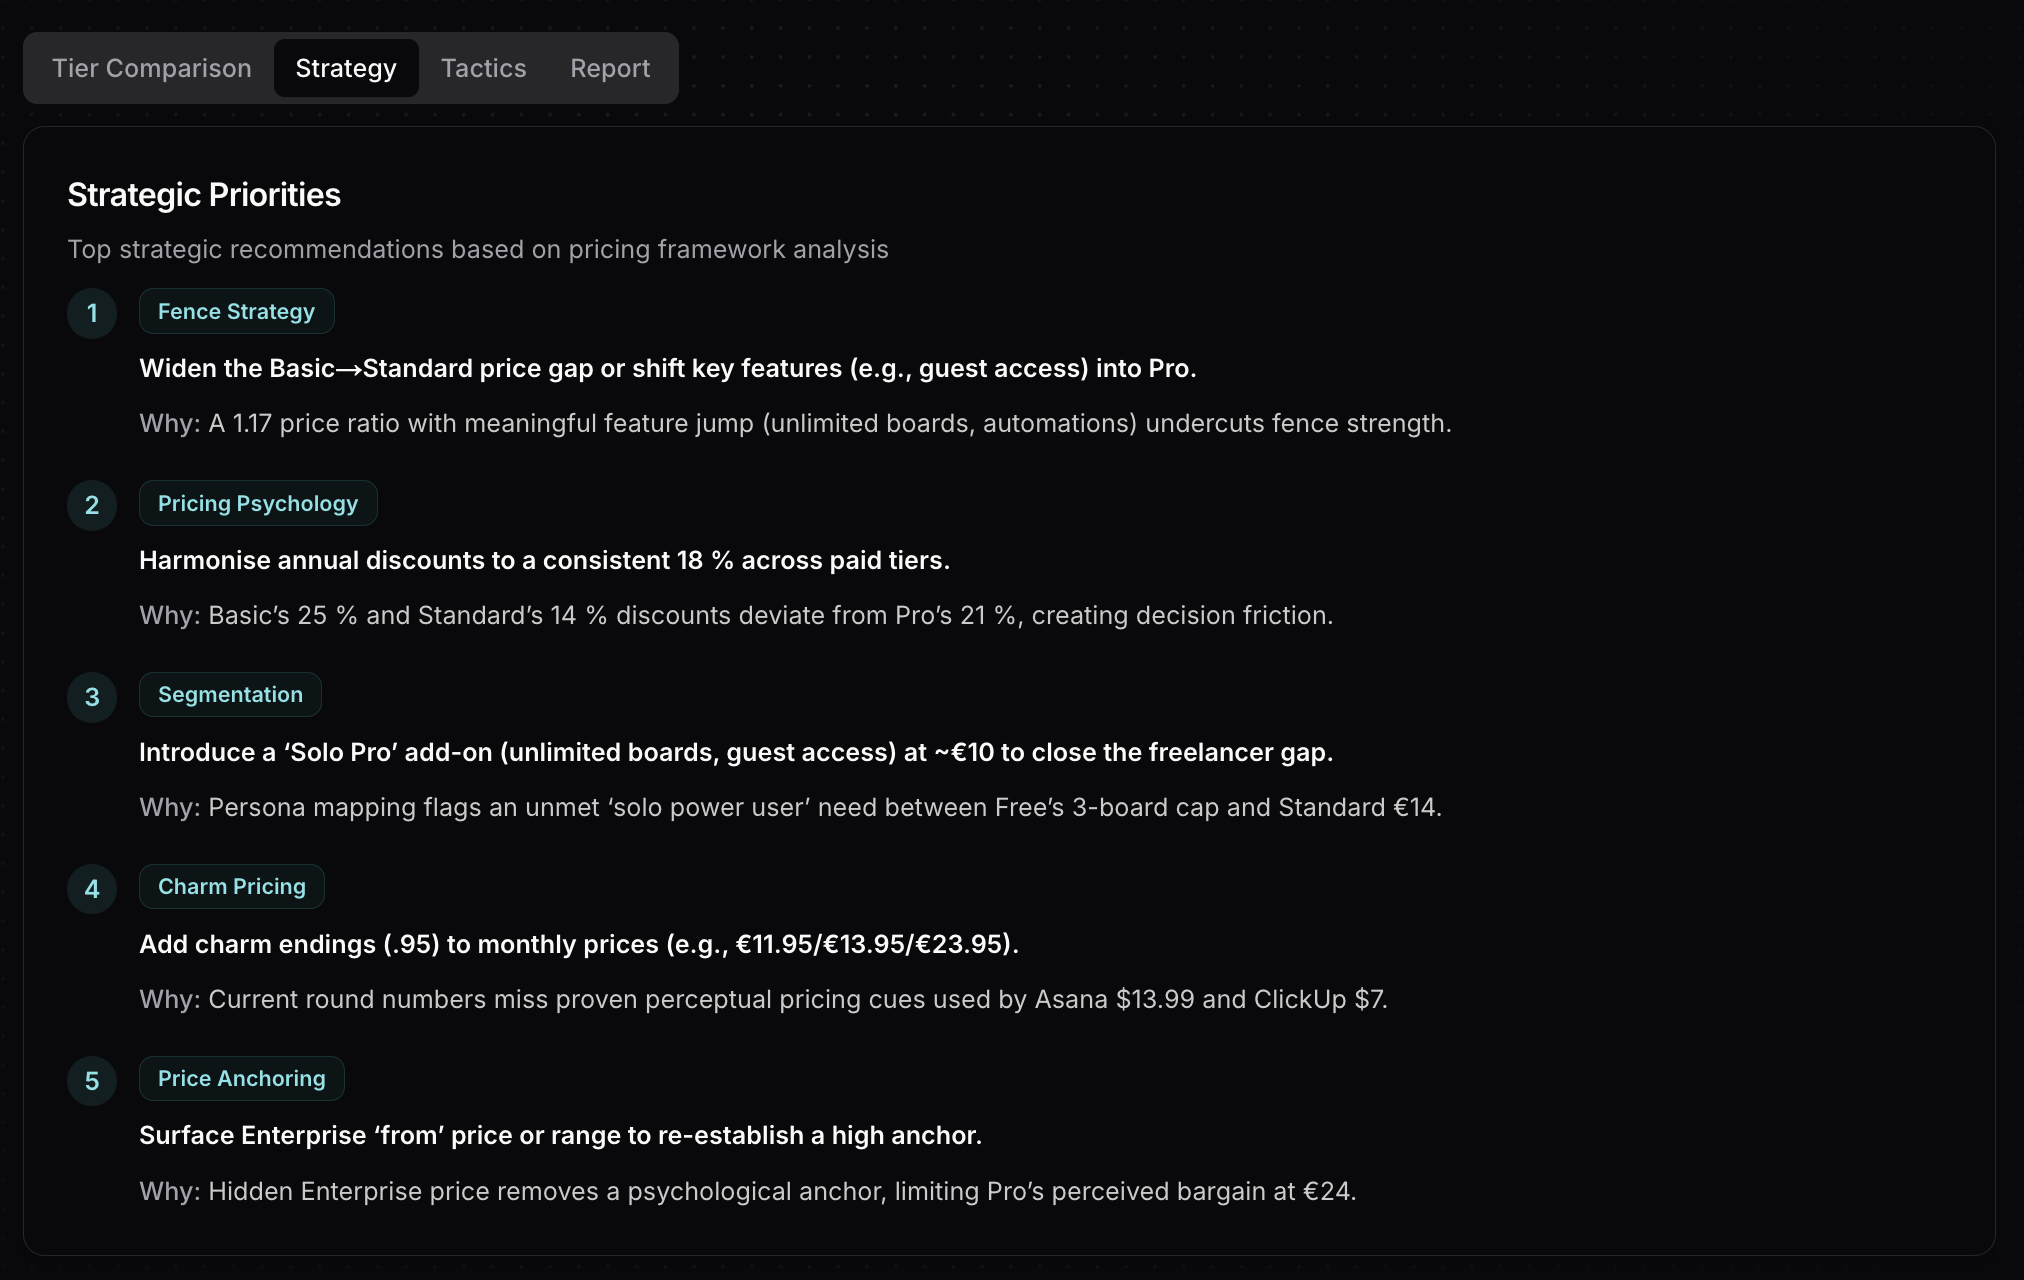
Task: Switch to the Report tab
Action: tap(609, 67)
